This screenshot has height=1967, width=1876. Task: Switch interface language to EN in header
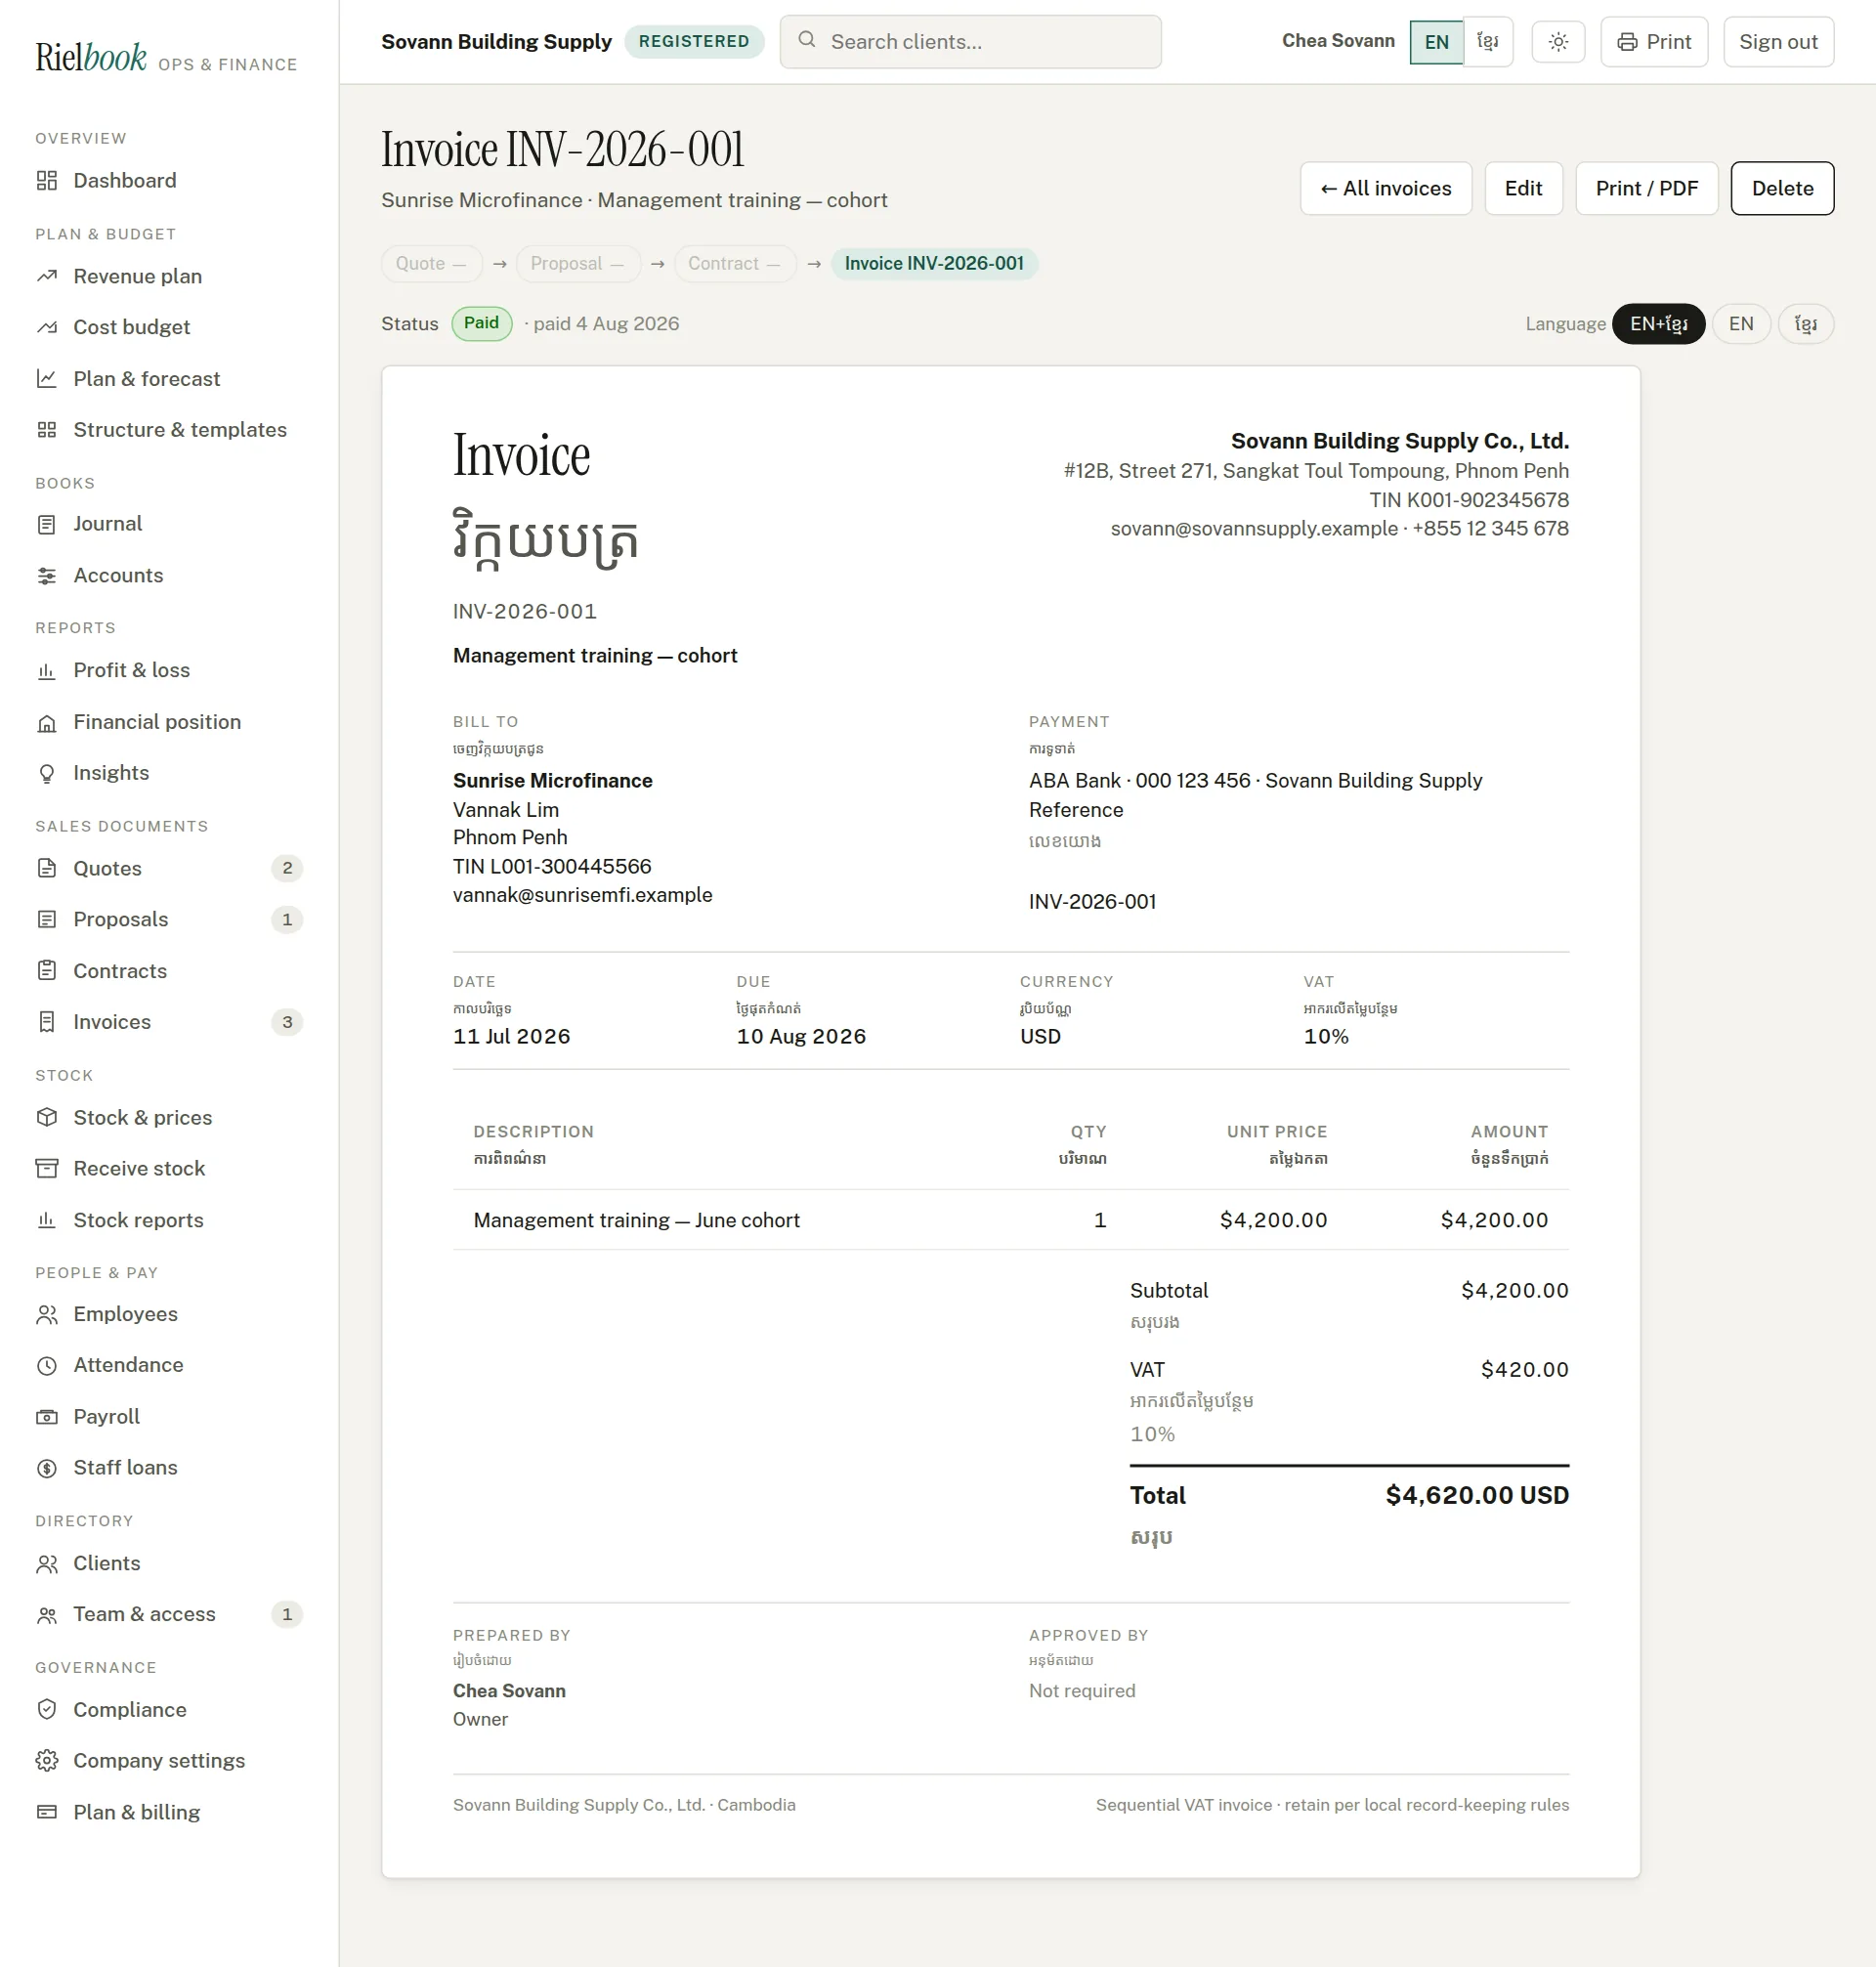[1436, 42]
